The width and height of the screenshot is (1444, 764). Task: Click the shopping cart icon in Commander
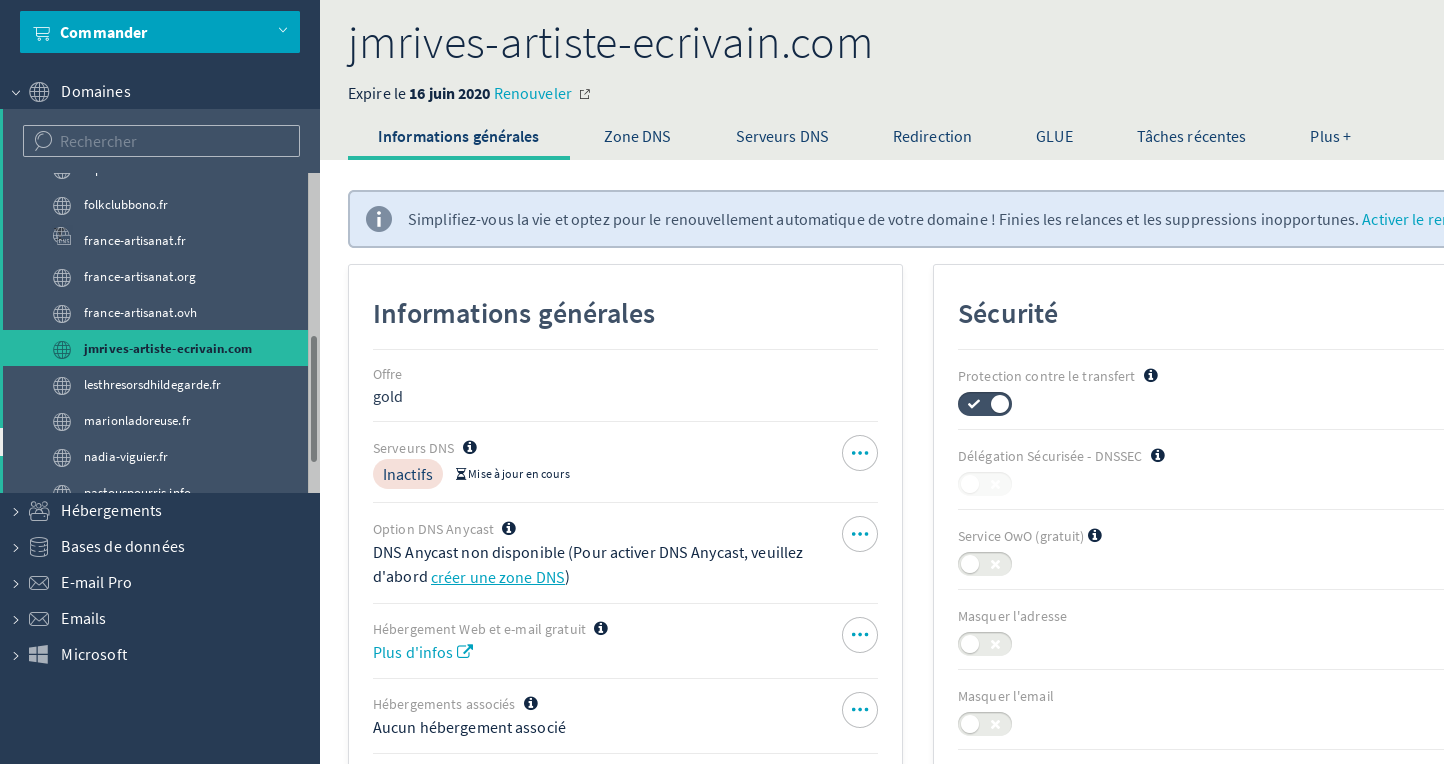[x=42, y=33]
